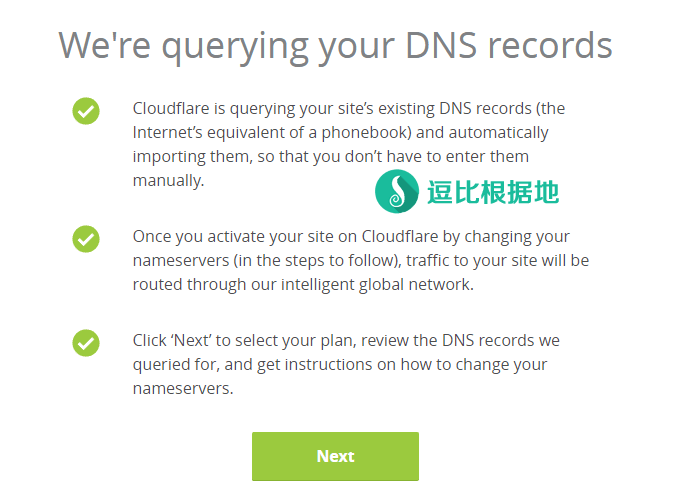Screen dimensions: 682x494
Task: Click the "We're querying your DNS records" heading
Action: click(335, 45)
